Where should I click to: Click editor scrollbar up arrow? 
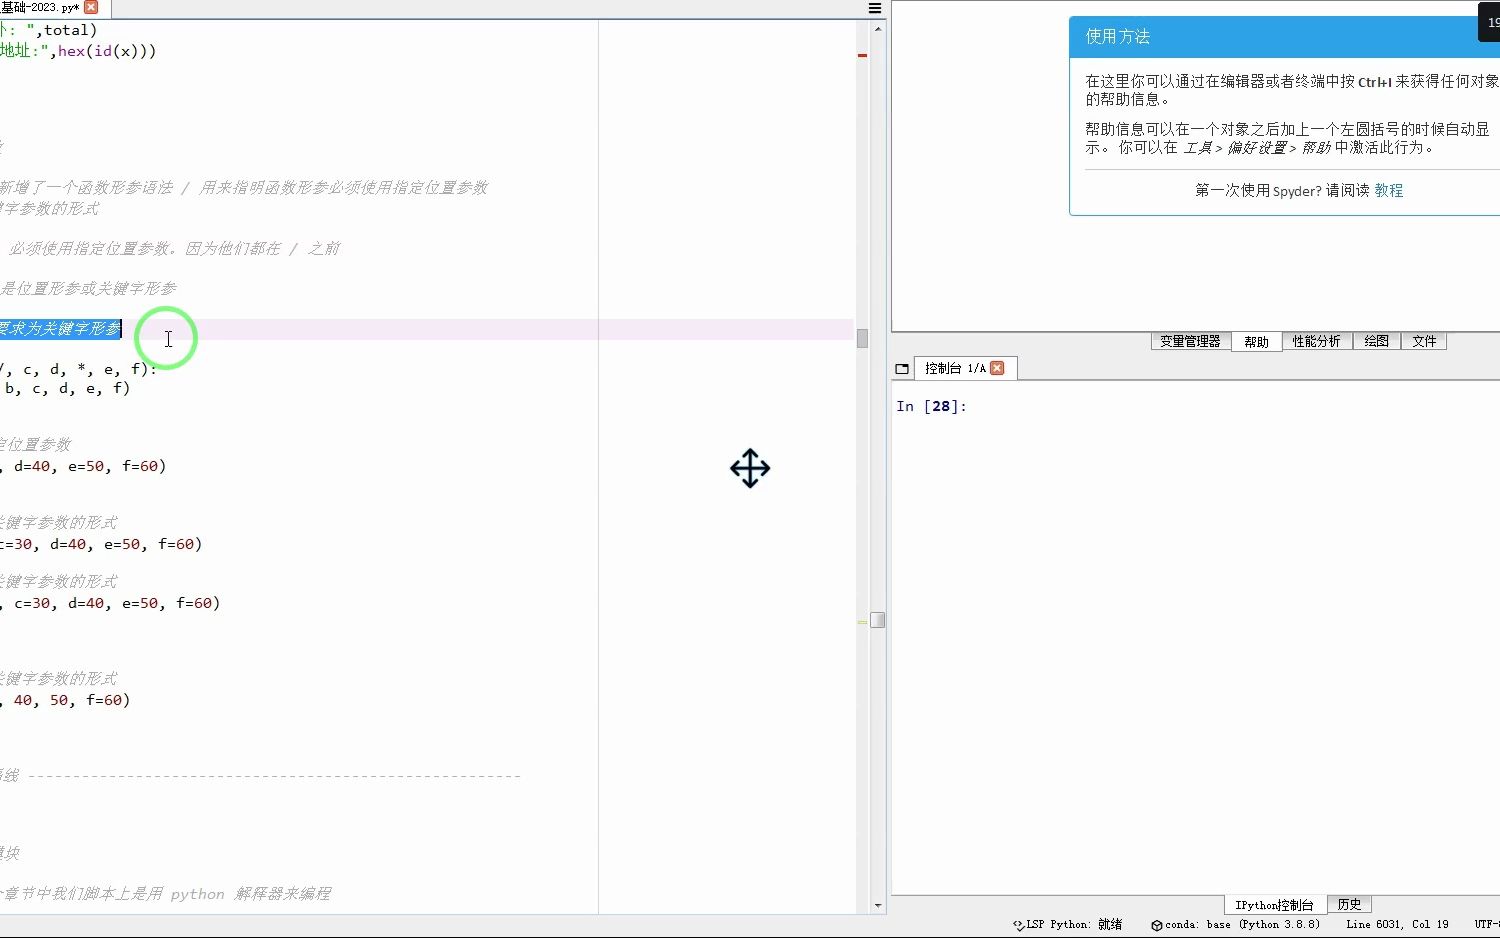pos(878,28)
